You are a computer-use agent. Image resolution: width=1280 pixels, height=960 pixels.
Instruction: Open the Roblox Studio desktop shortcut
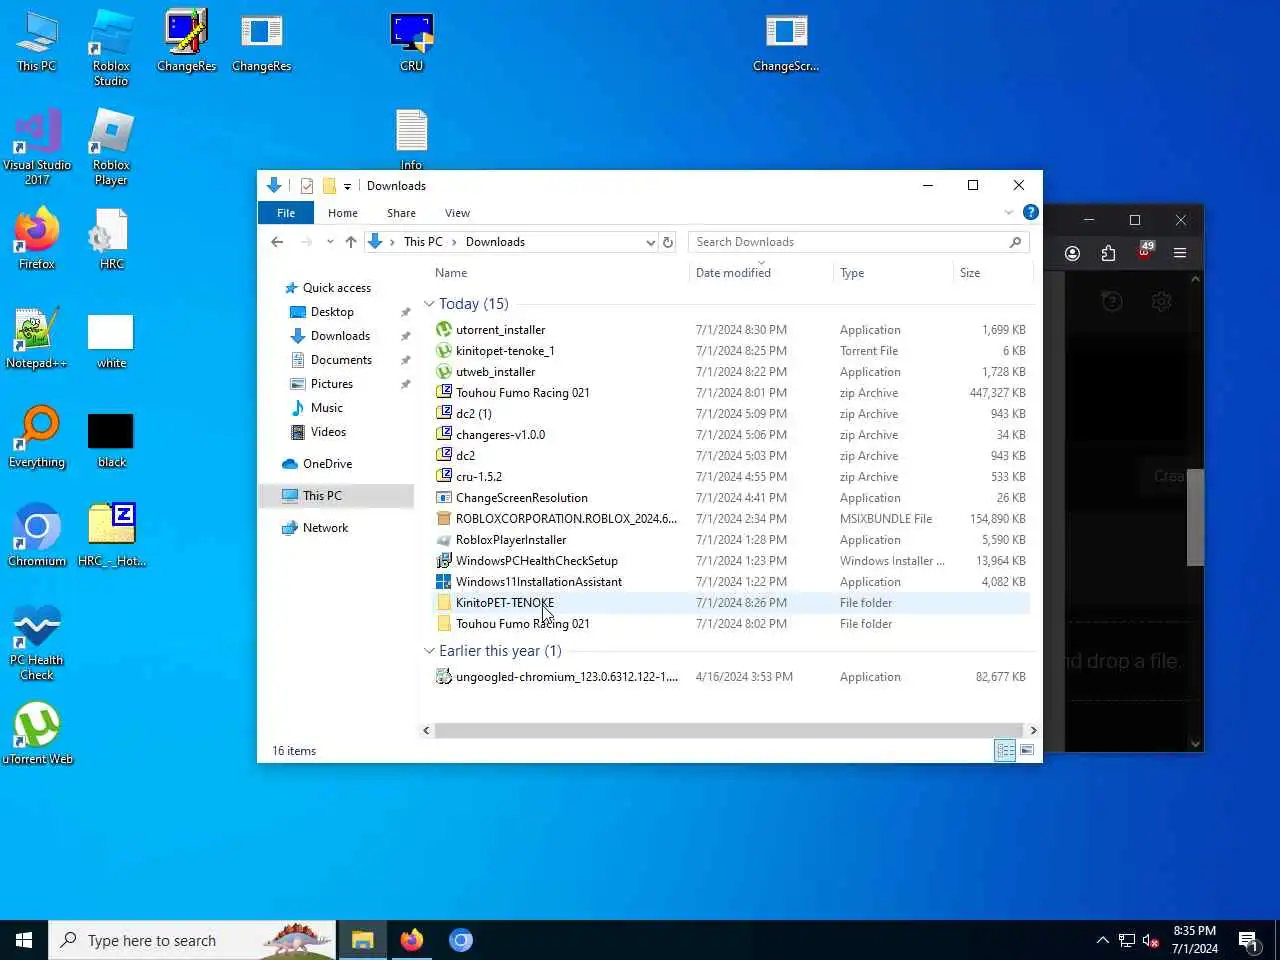[111, 48]
